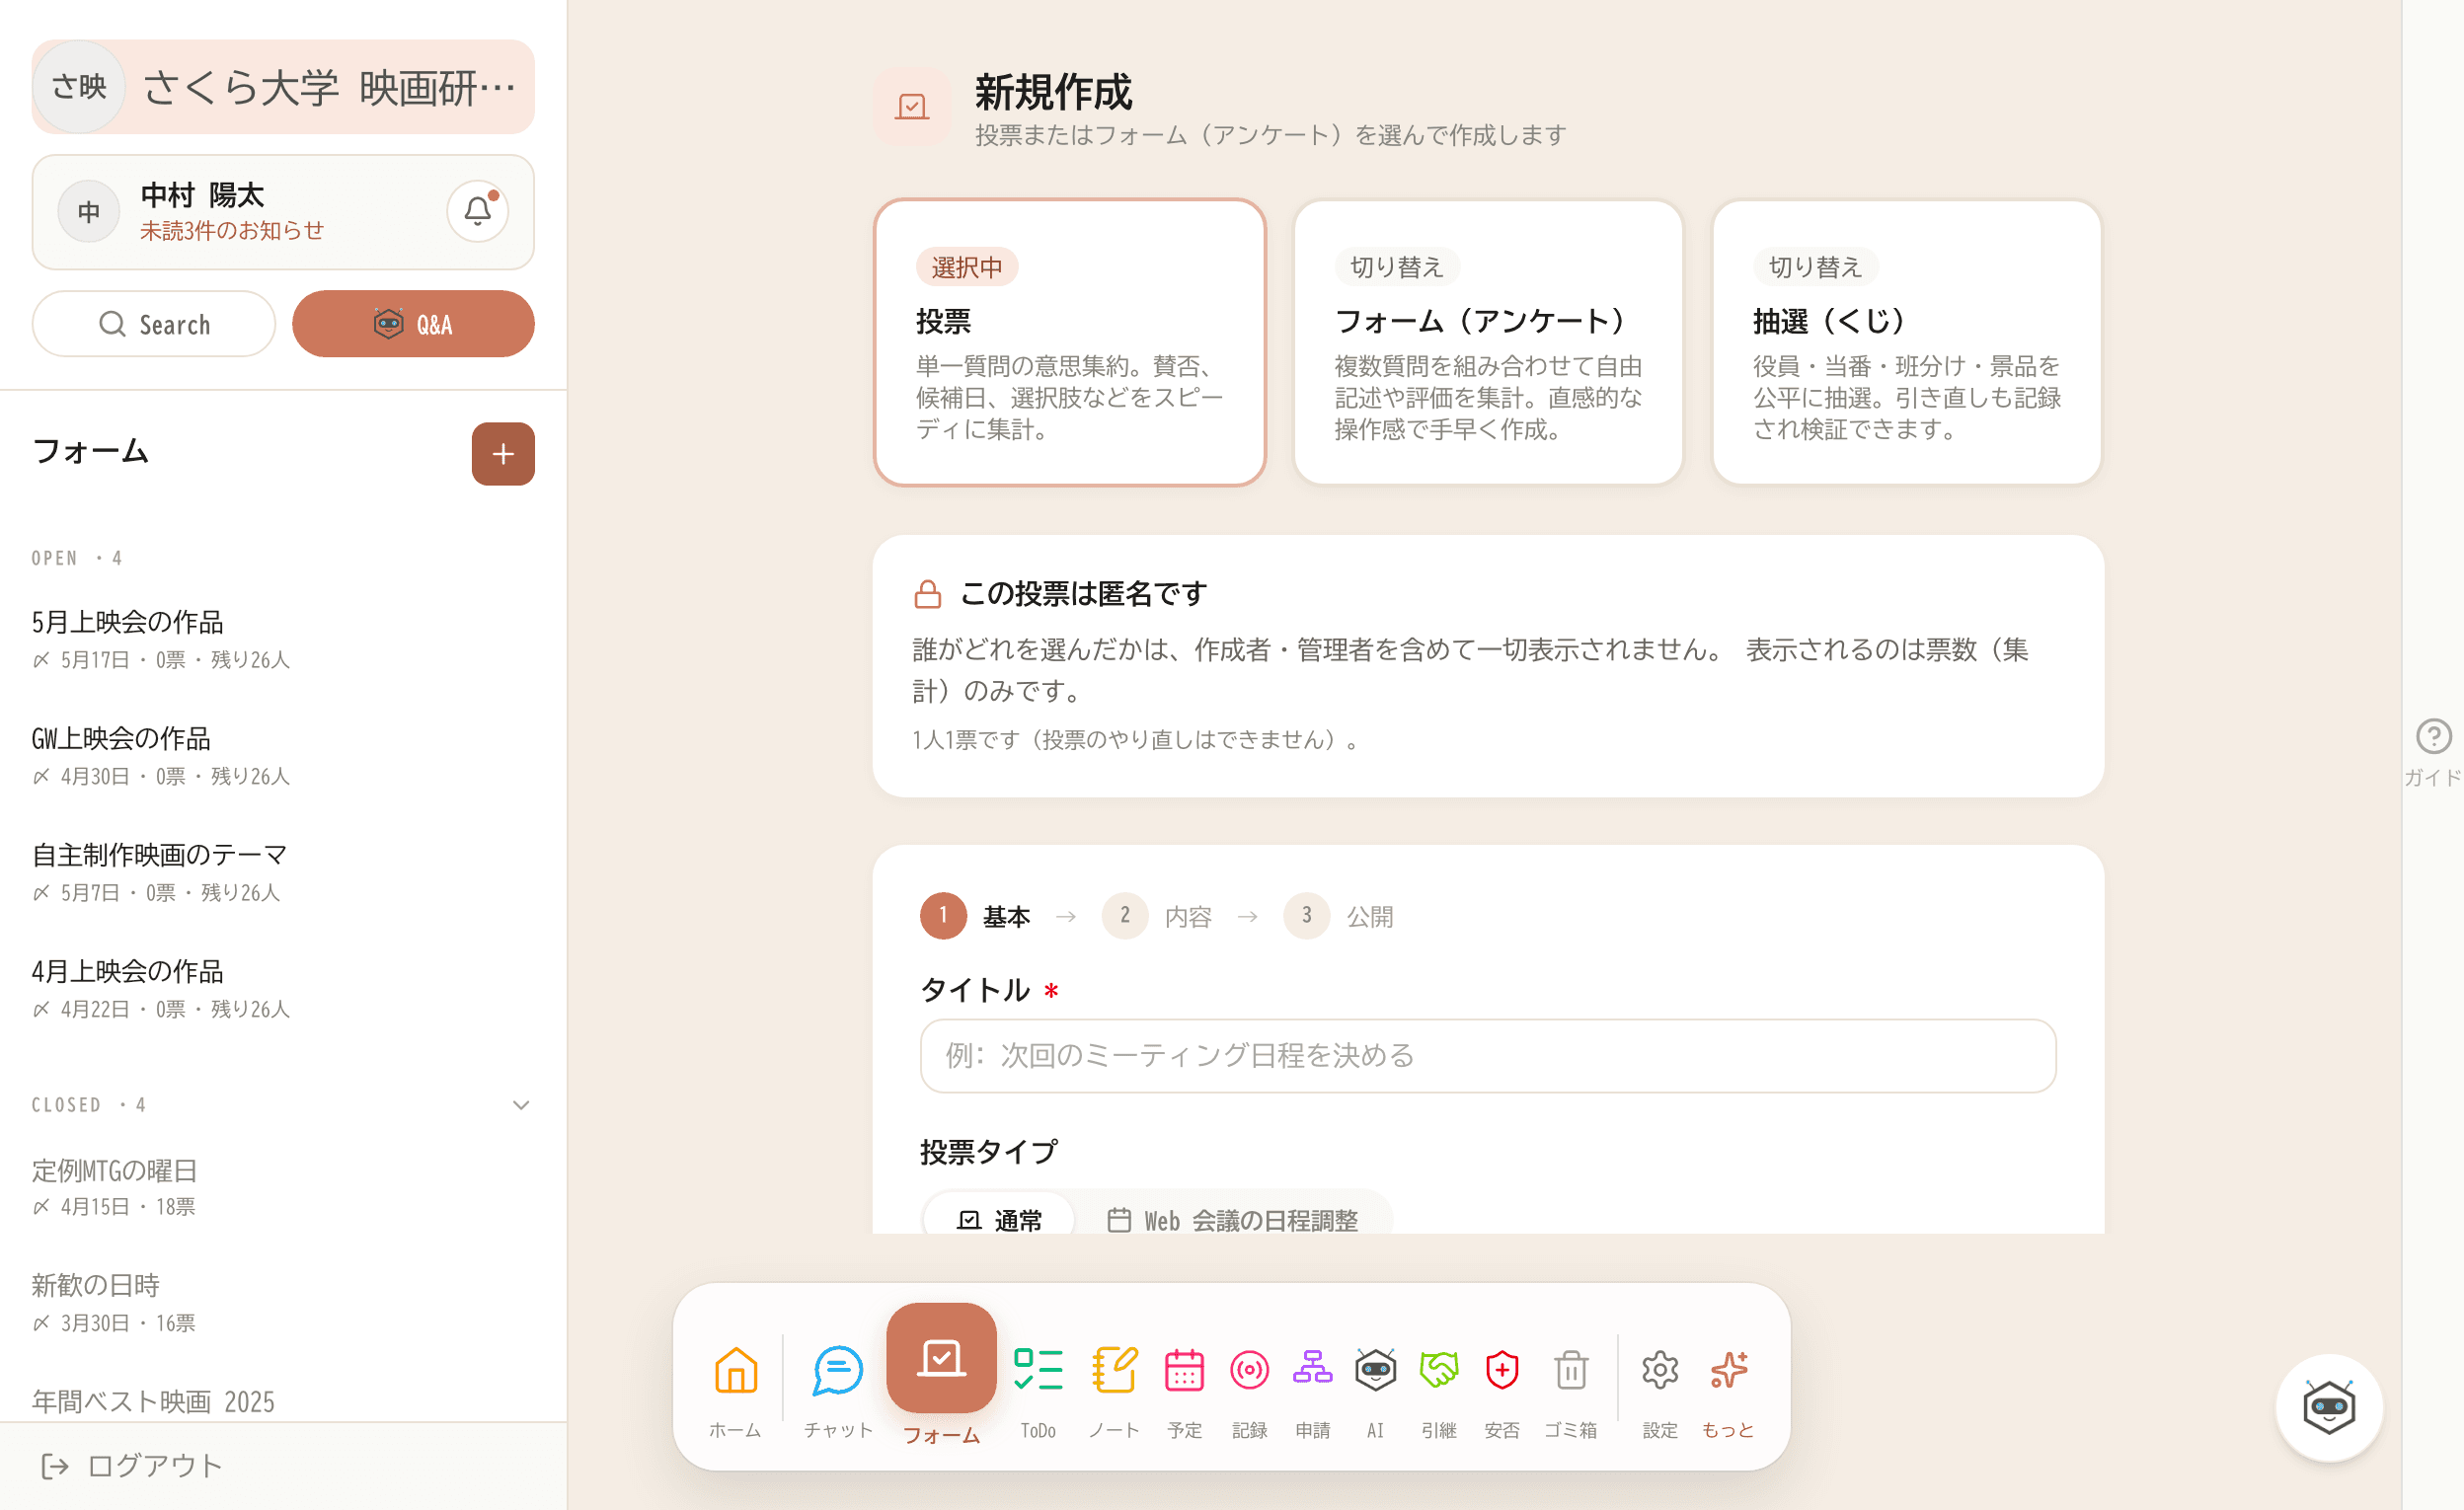Open the Guide (ガイド) help icon

2433,751
